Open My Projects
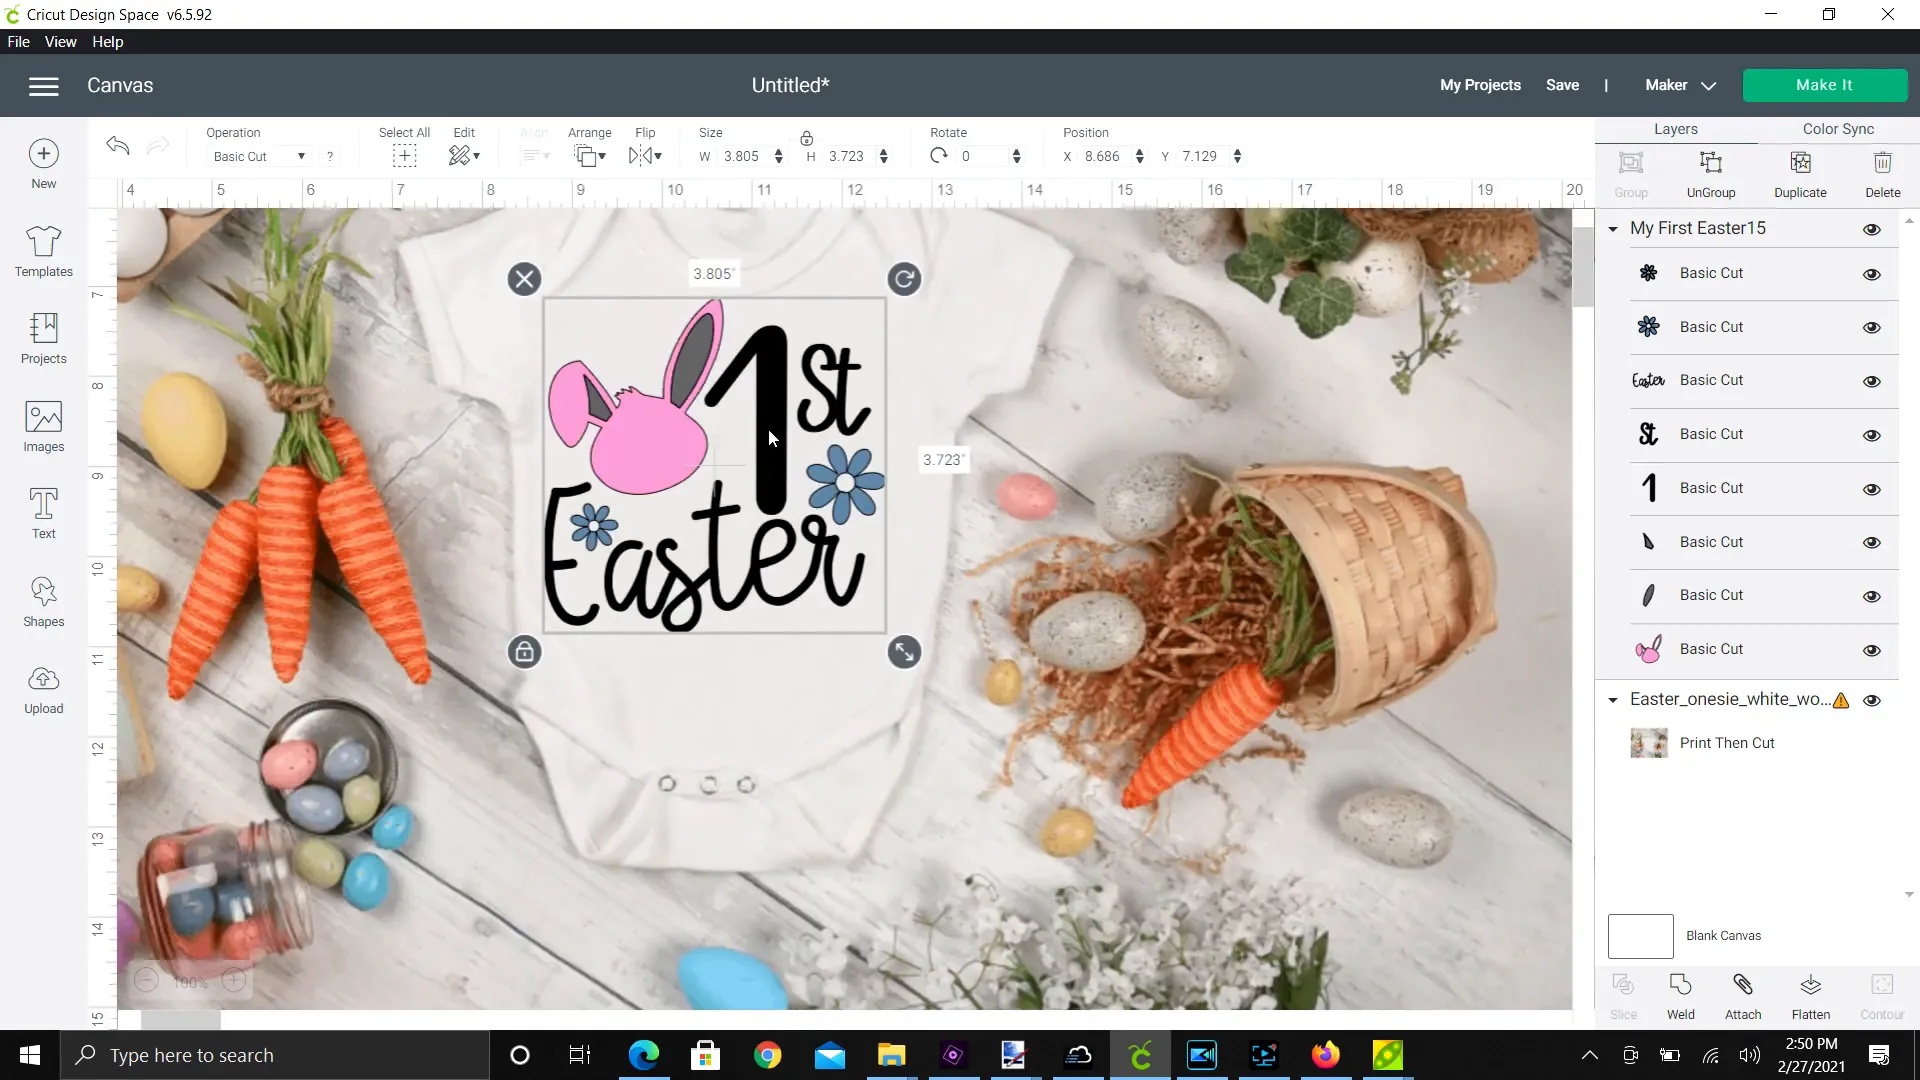Viewport: 1920px width, 1080px height. click(x=1479, y=85)
